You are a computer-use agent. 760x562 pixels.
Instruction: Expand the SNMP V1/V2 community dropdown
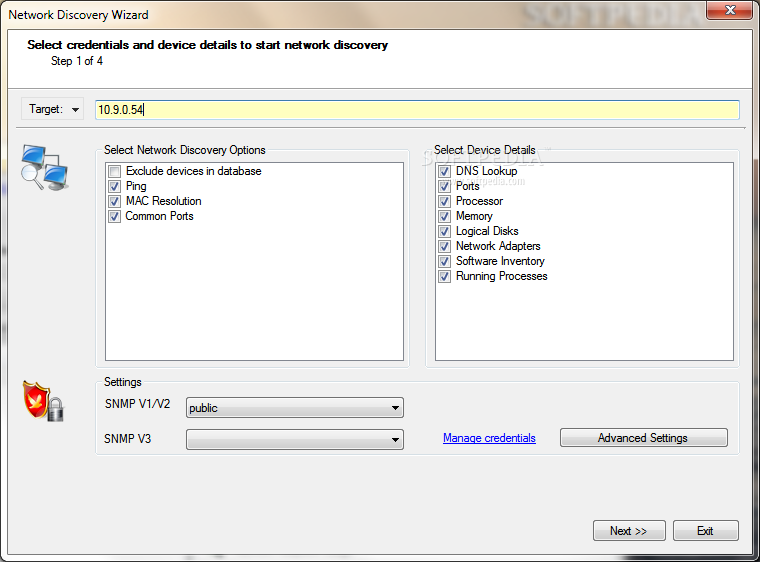tap(295, 408)
